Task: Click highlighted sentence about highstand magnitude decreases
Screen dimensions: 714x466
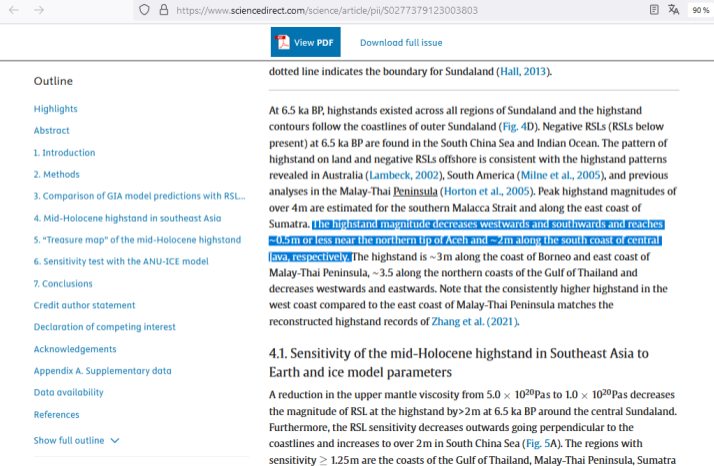Action: (x=465, y=241)
